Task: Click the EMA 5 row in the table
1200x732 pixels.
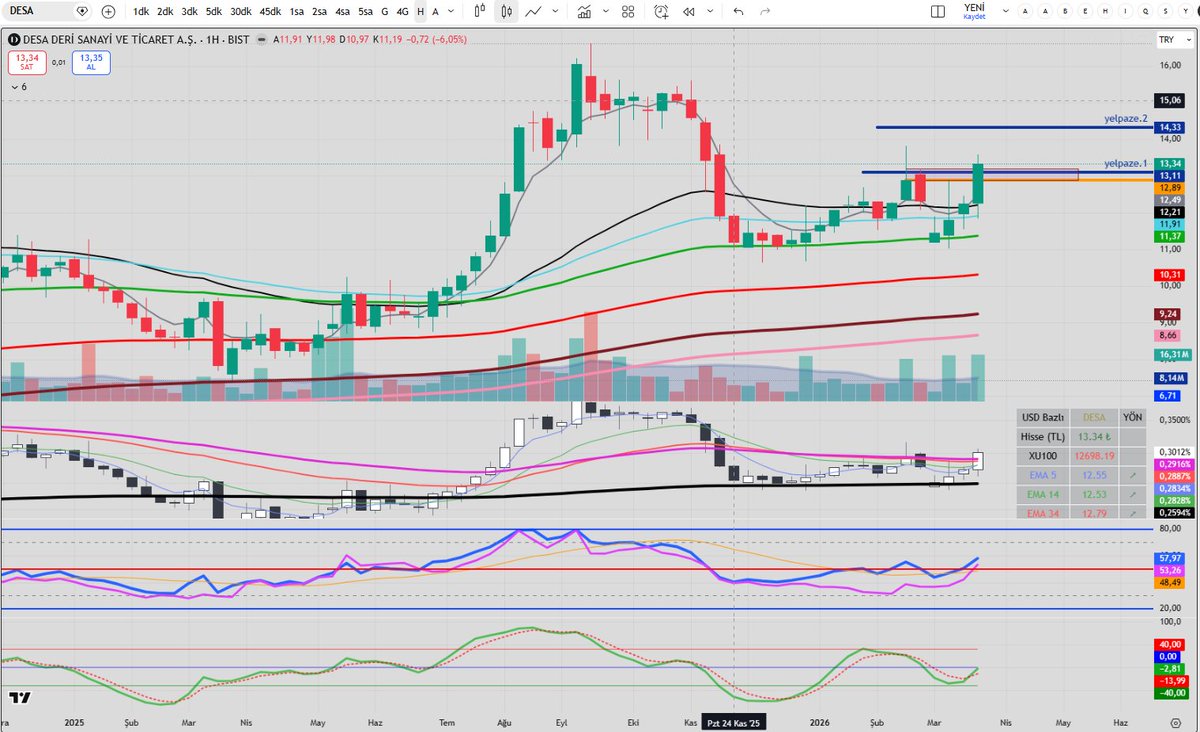Action: [x=1081, y=474]
